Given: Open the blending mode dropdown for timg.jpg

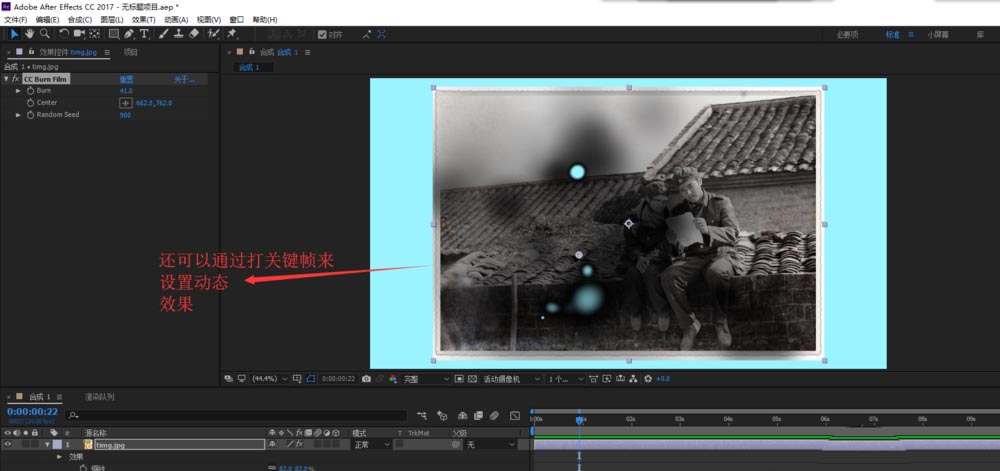Looking at the screenshot, I should (371, 444).
